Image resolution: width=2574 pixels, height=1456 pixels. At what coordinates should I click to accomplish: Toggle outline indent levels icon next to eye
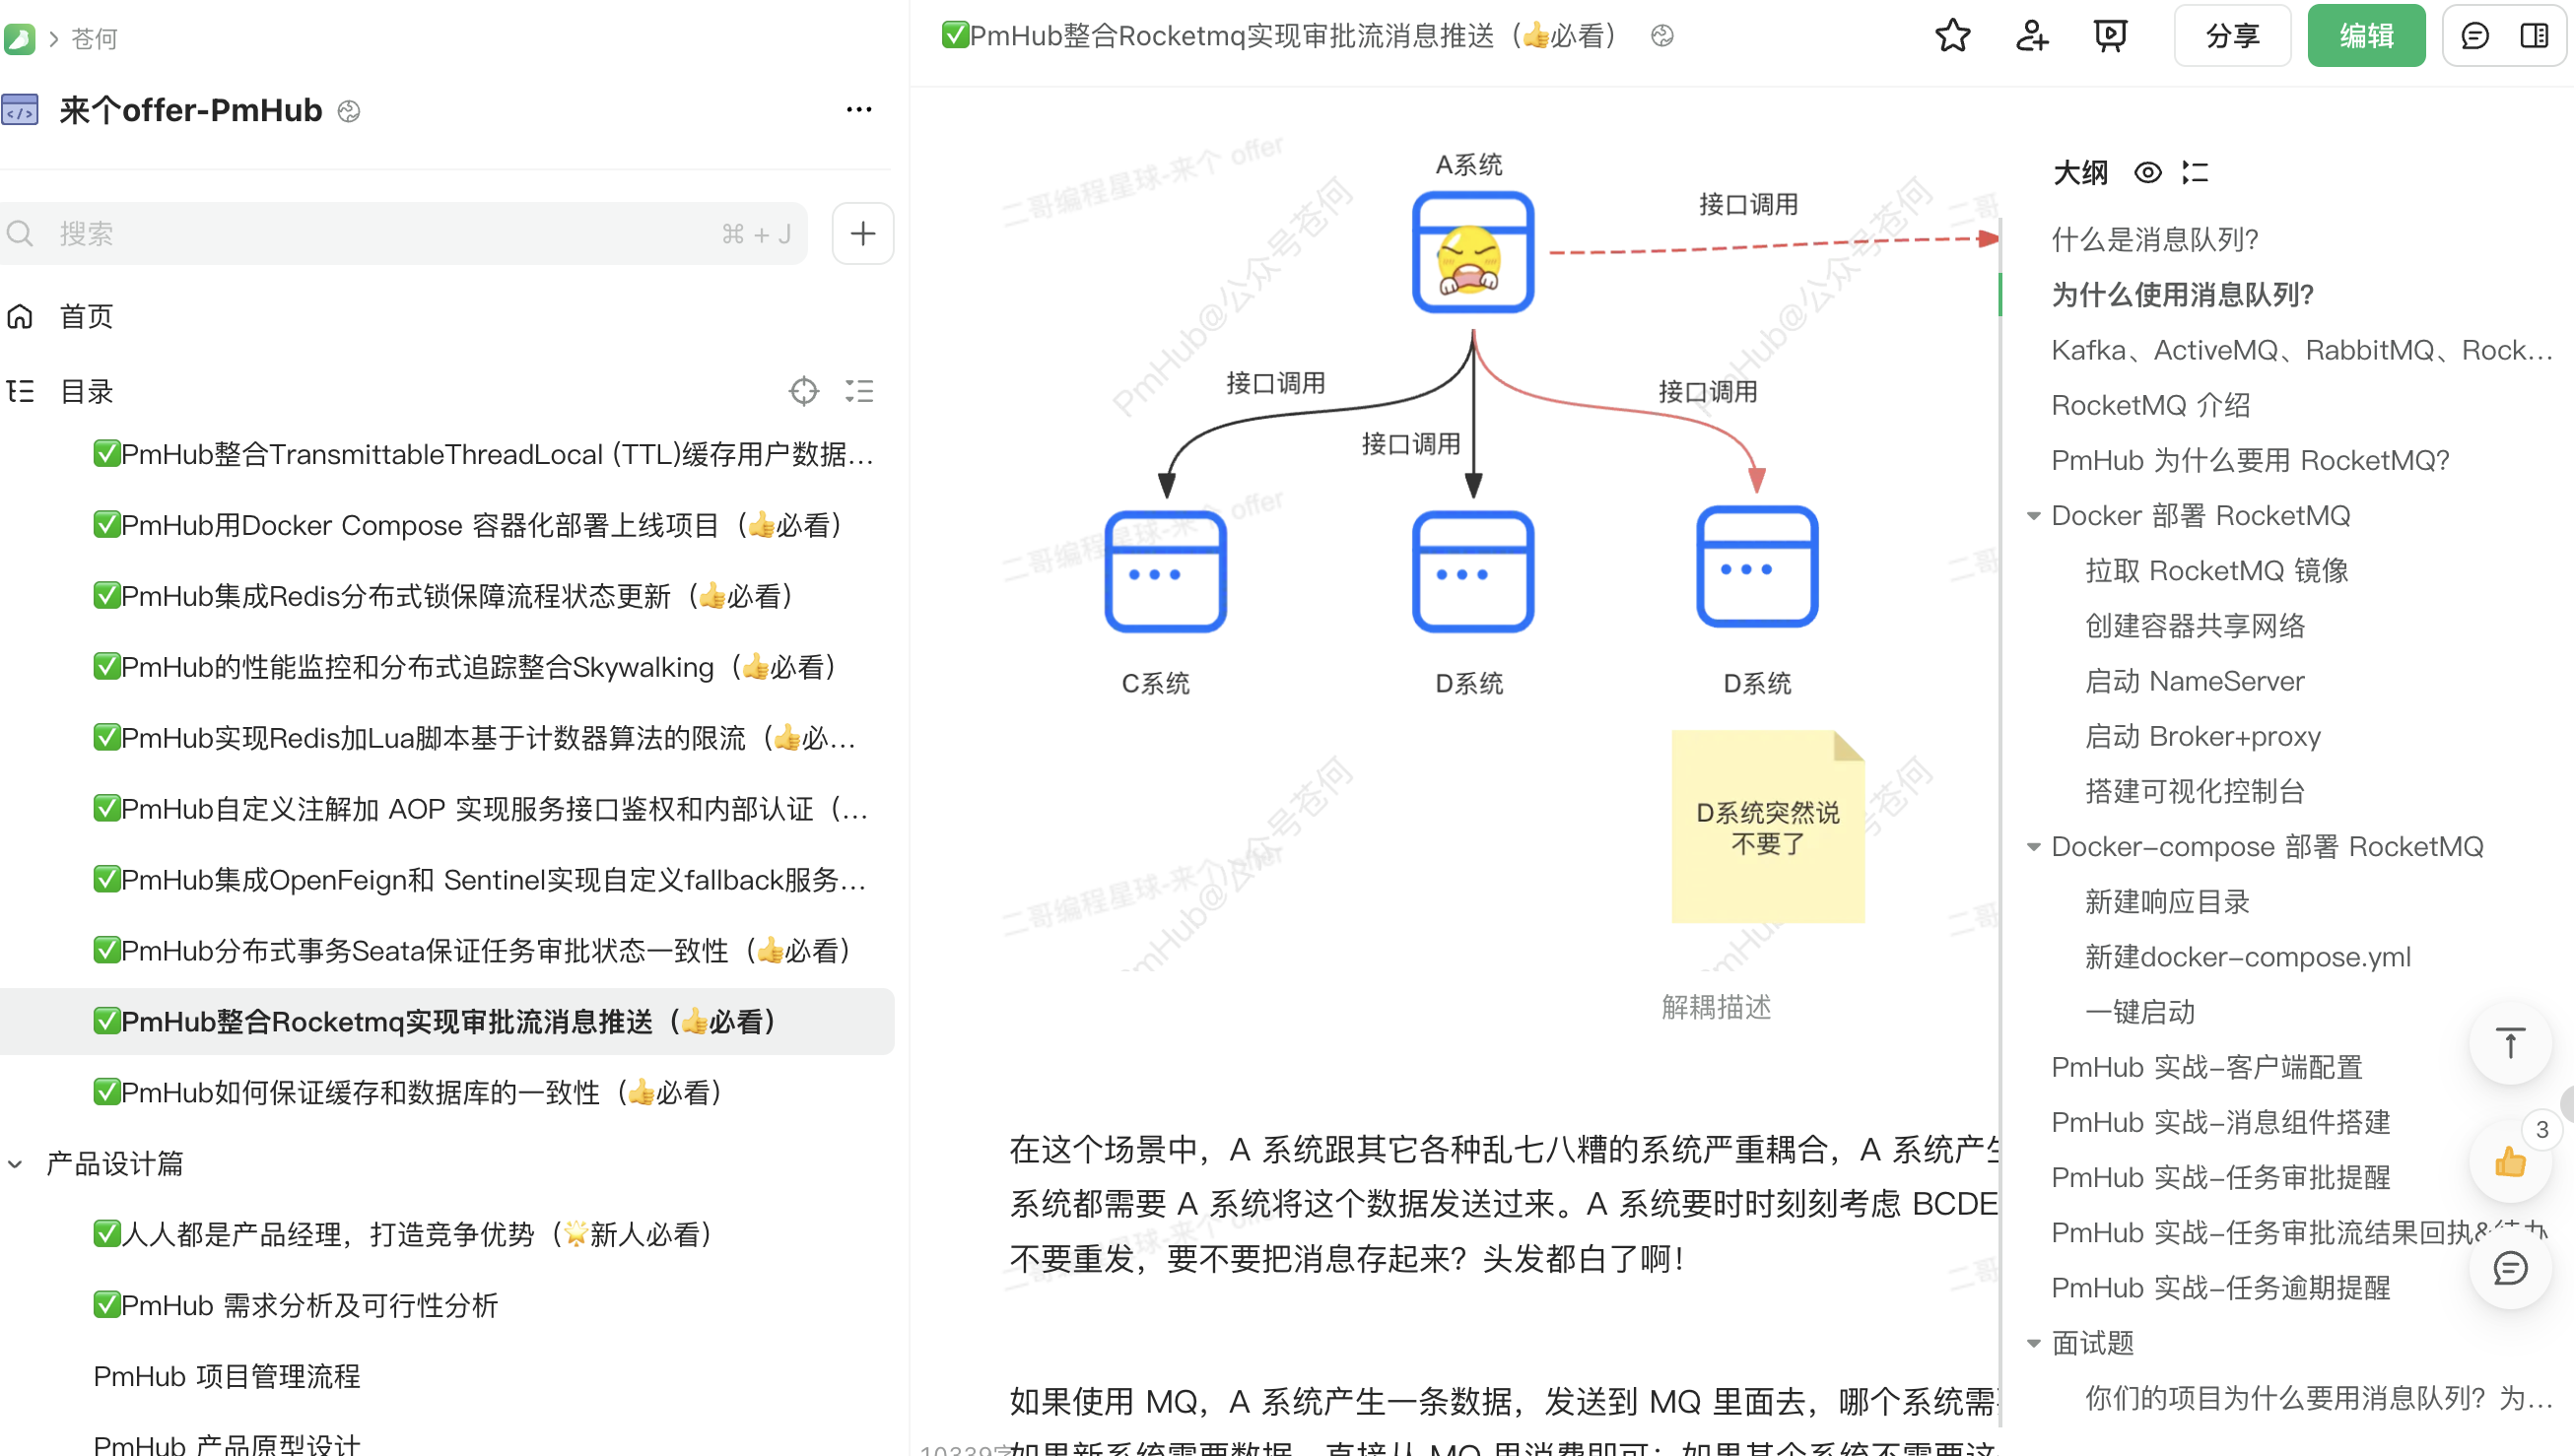click(x=2195, y=172)
